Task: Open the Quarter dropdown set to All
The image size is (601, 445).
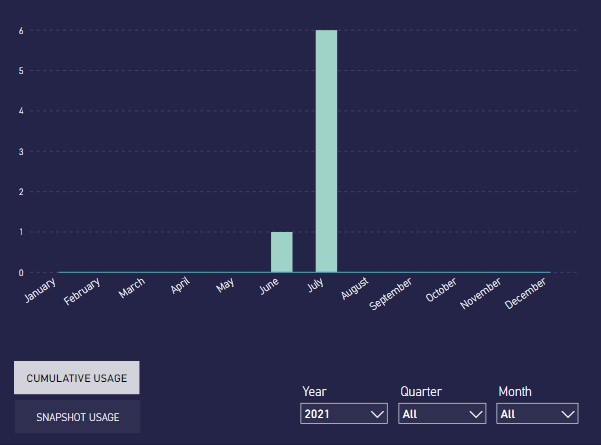Action: (442, 414)
